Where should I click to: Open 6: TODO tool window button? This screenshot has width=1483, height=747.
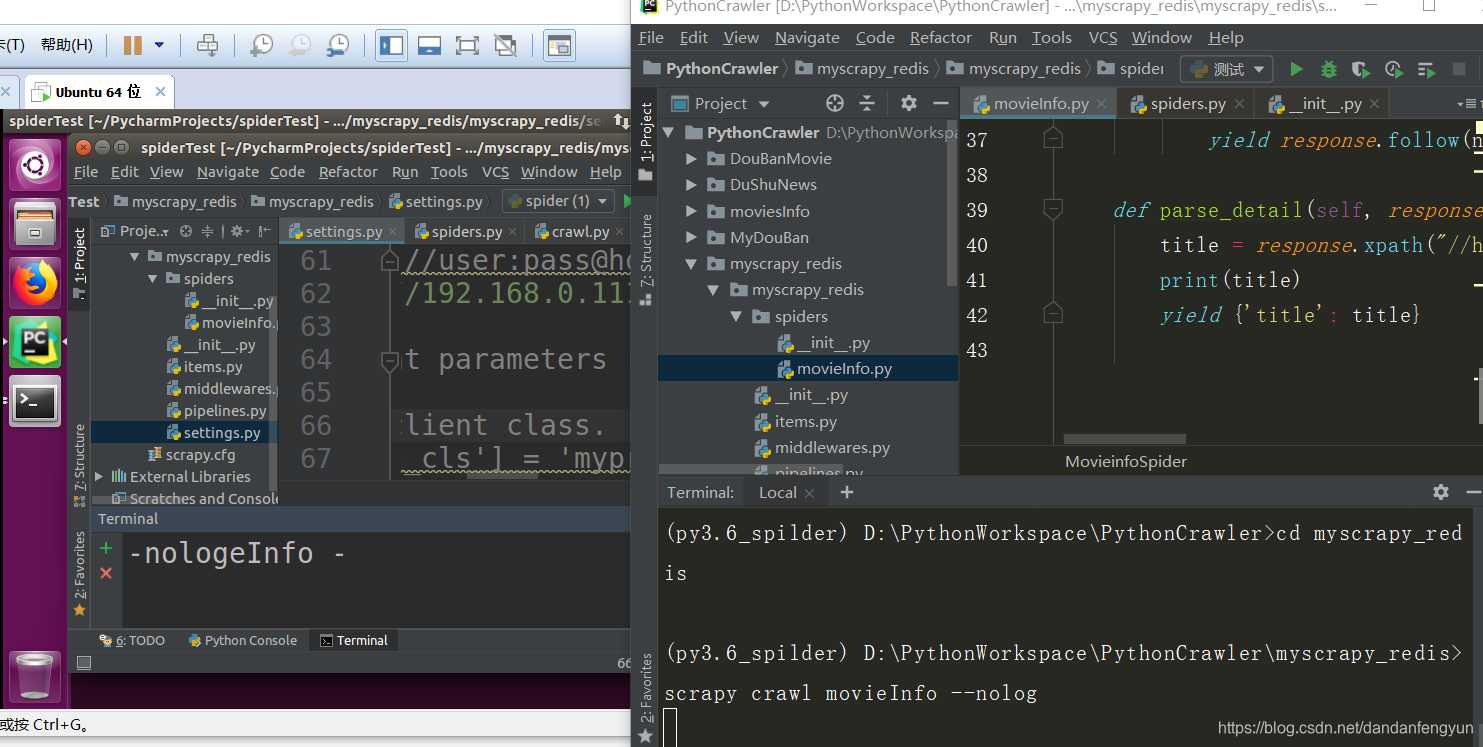(x=132, y=640)
